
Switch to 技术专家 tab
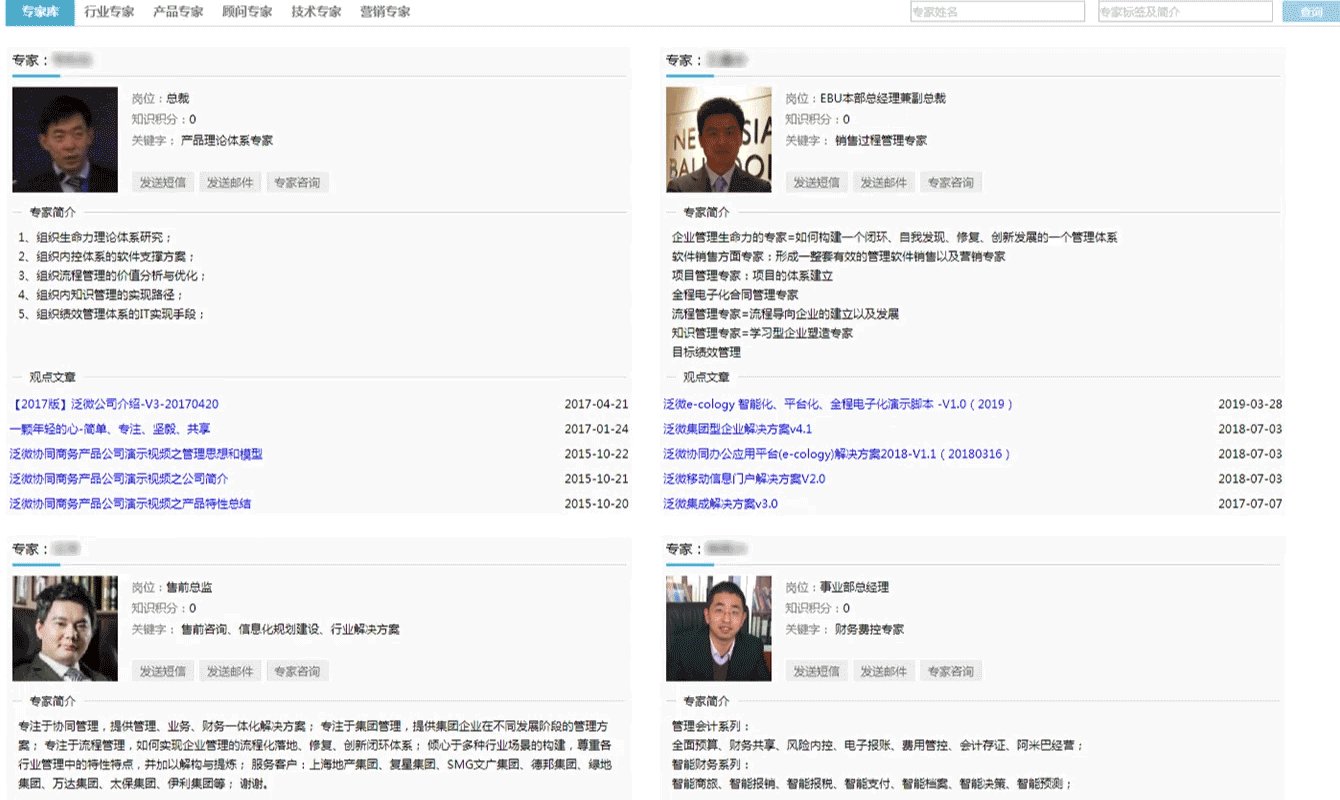click(316, 12)
